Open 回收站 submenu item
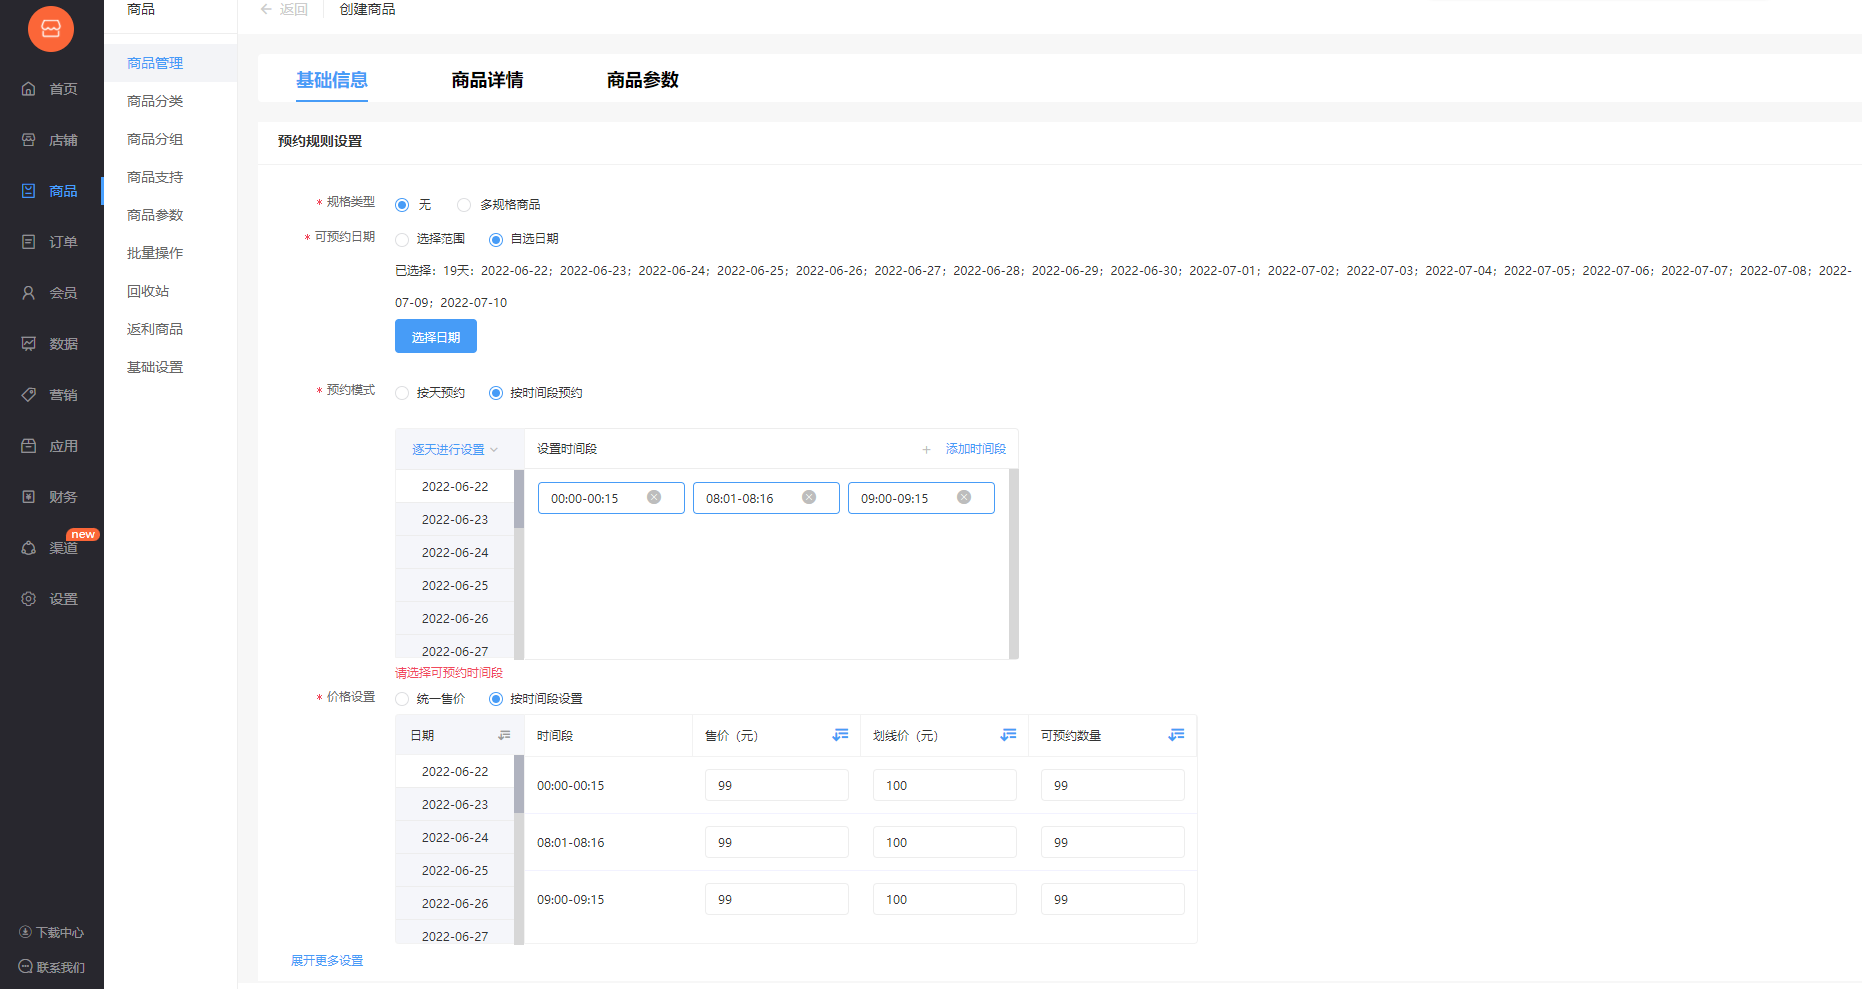The height and width of the screenshot is (989, 1862). tap(148, 291)
